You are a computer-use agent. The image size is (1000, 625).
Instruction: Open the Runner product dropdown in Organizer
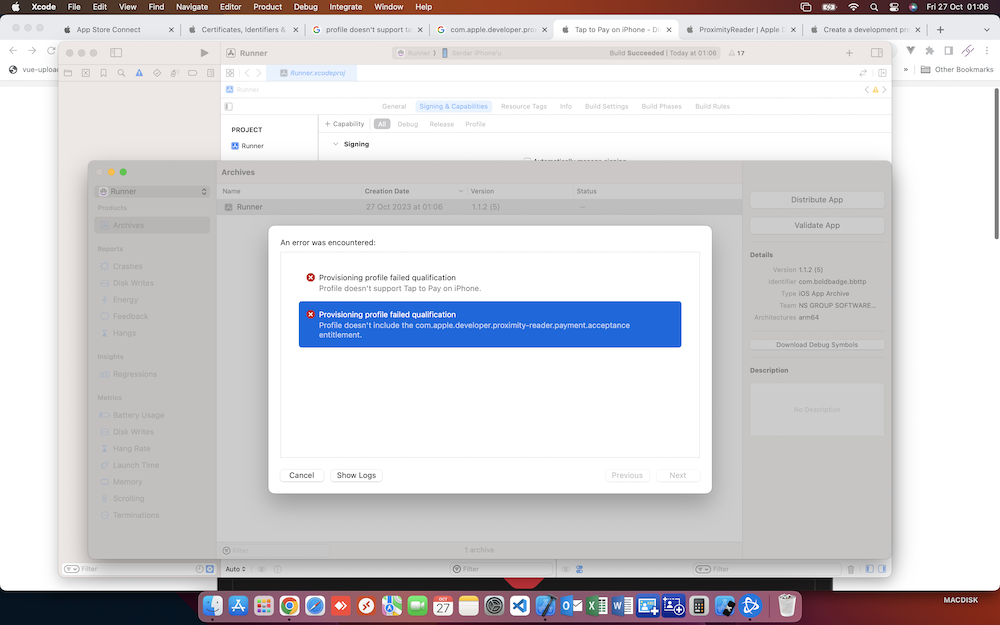coord(152,191)
